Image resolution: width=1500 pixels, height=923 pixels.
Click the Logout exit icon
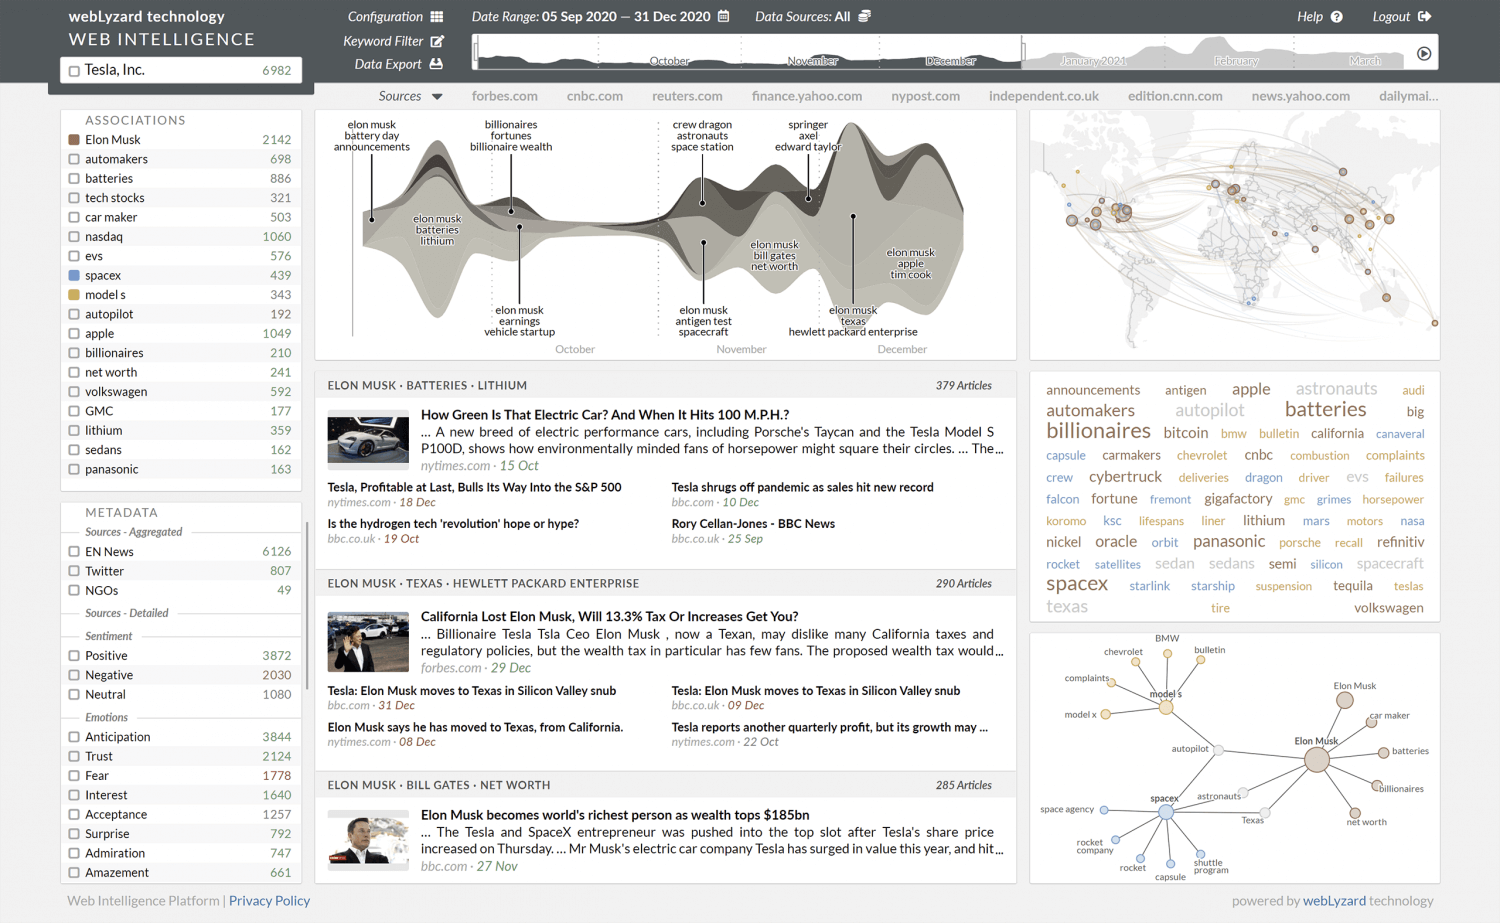pyautogui.click(x=1425, y=16)
